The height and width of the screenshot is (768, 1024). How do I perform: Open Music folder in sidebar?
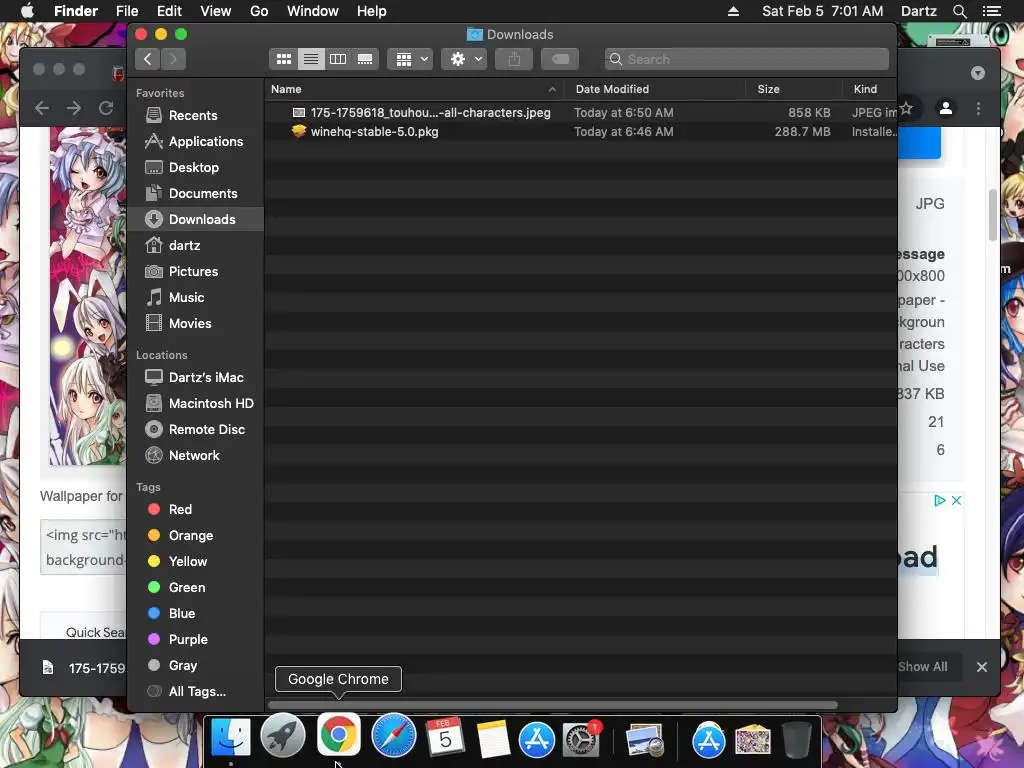point(196,298)
